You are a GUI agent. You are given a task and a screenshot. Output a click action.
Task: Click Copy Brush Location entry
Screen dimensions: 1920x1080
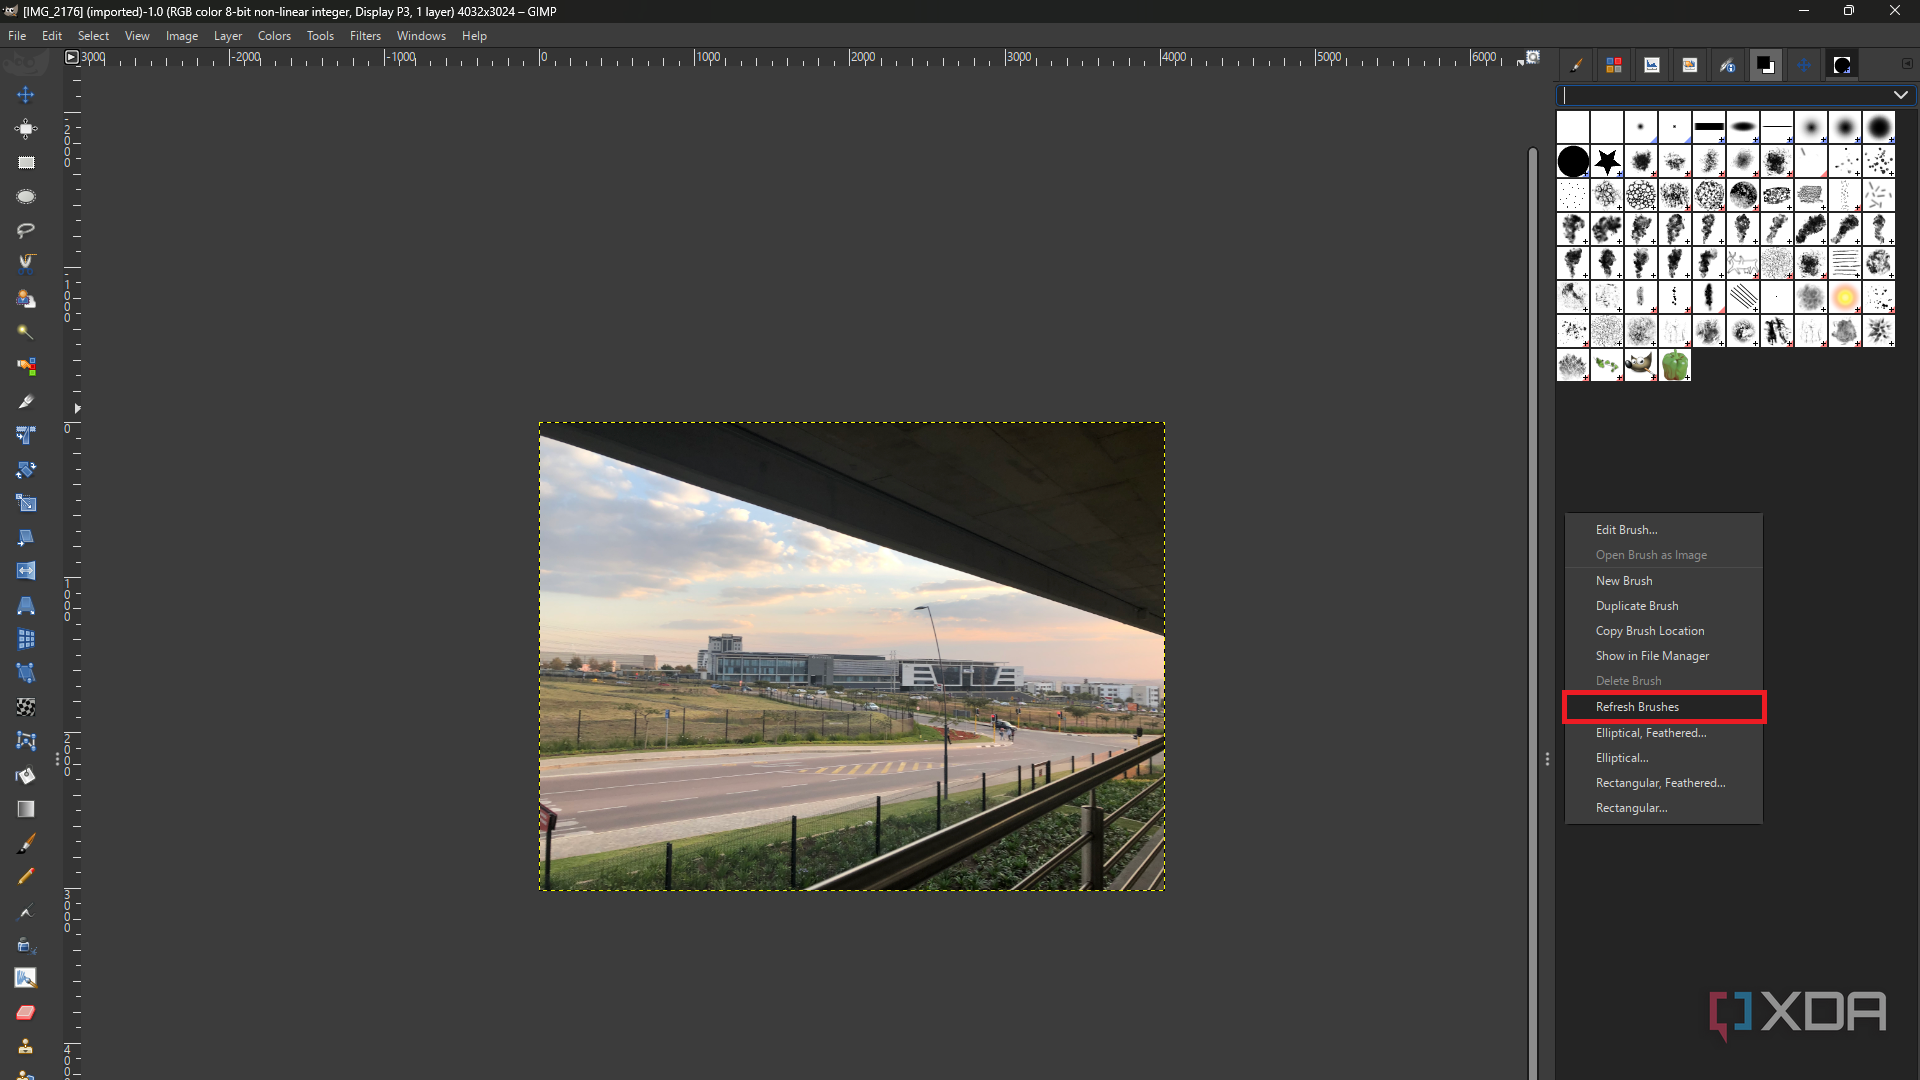1664,631
